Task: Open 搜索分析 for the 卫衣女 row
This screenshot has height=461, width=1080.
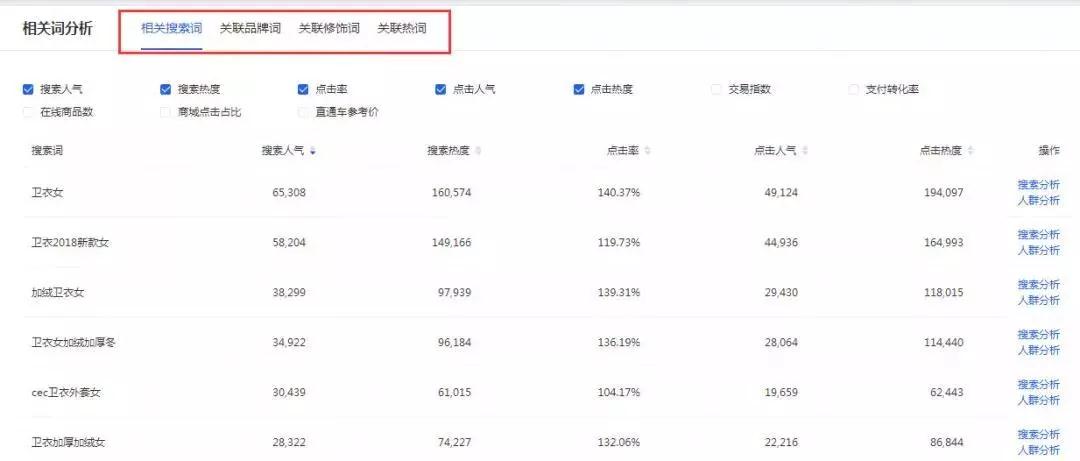Action: pos(1038,184)
